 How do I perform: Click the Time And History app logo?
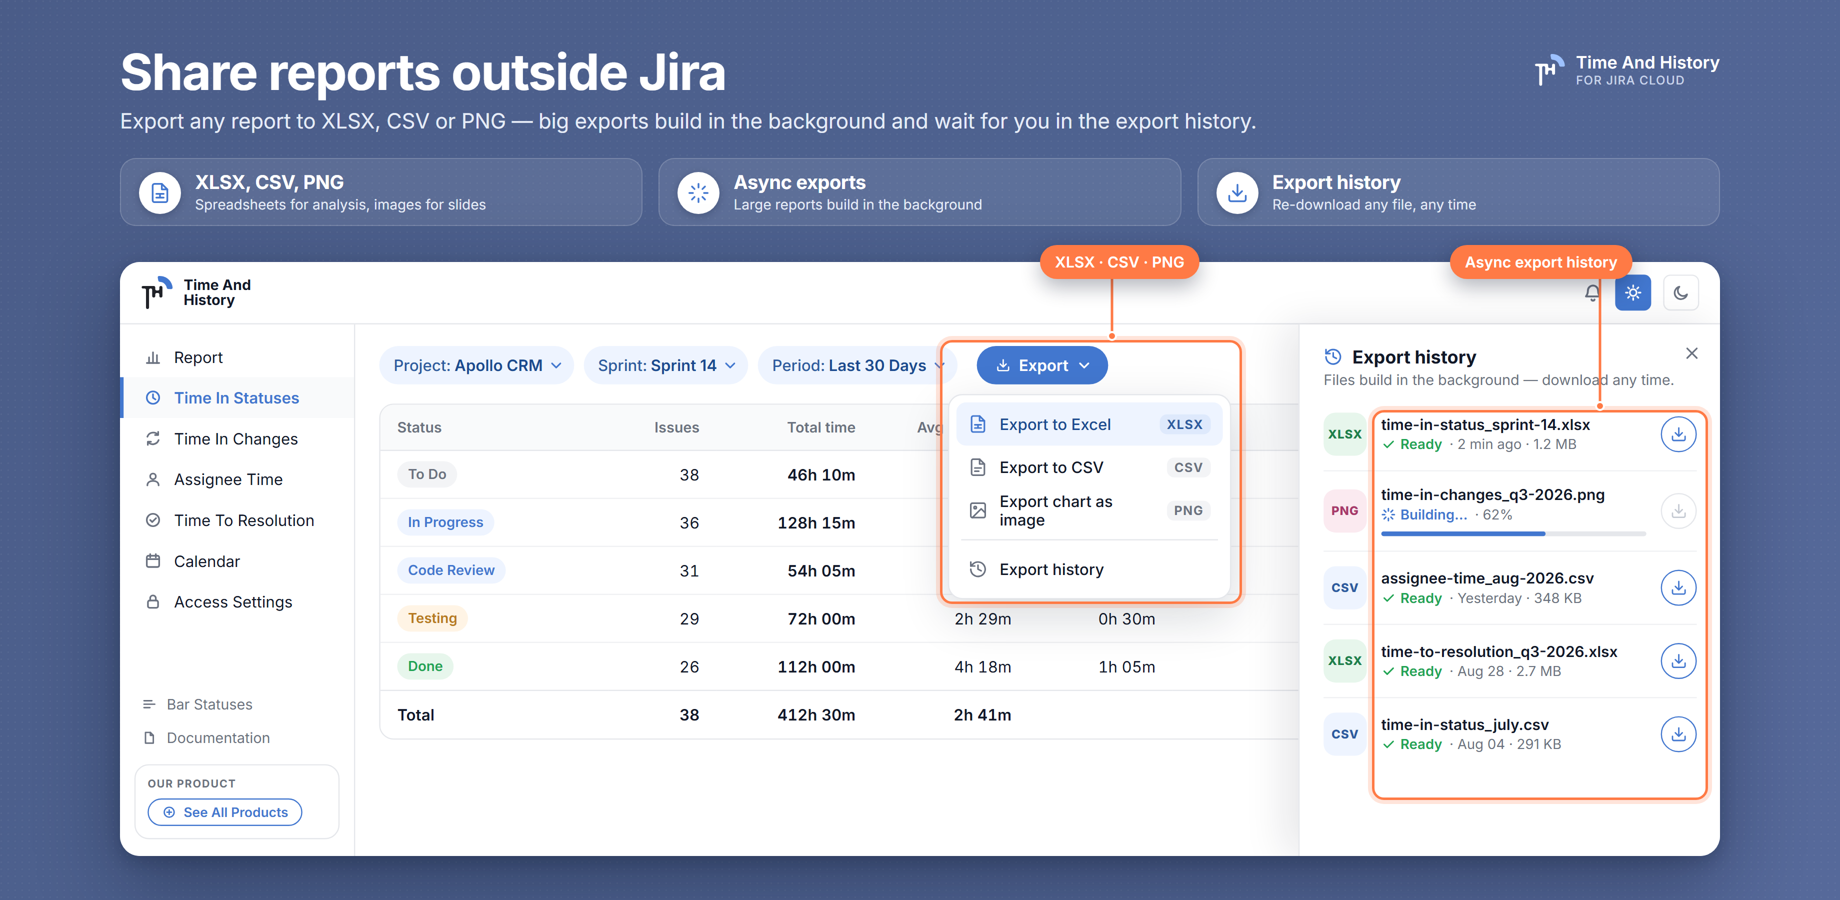197,293
